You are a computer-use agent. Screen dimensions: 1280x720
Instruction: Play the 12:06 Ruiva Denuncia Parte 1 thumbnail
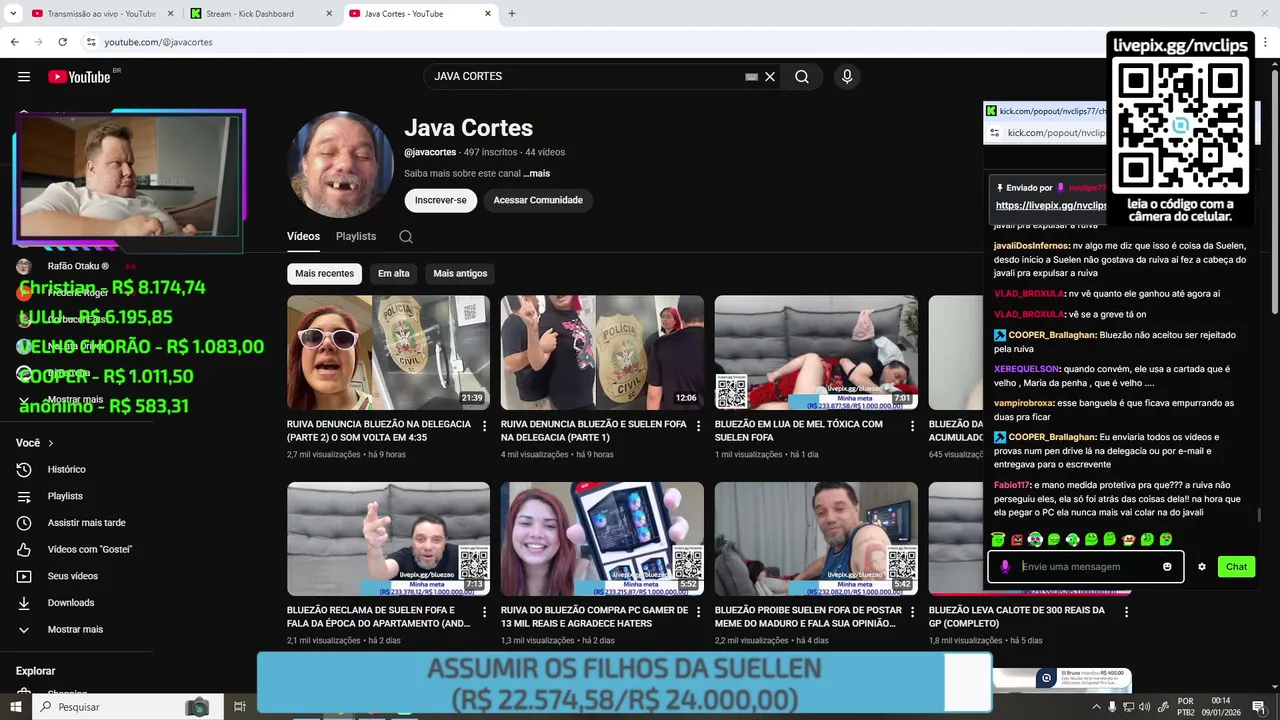(x=602, y=352)
